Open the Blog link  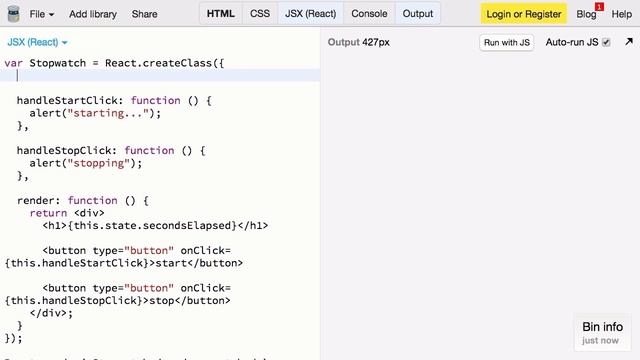[586, 14]
